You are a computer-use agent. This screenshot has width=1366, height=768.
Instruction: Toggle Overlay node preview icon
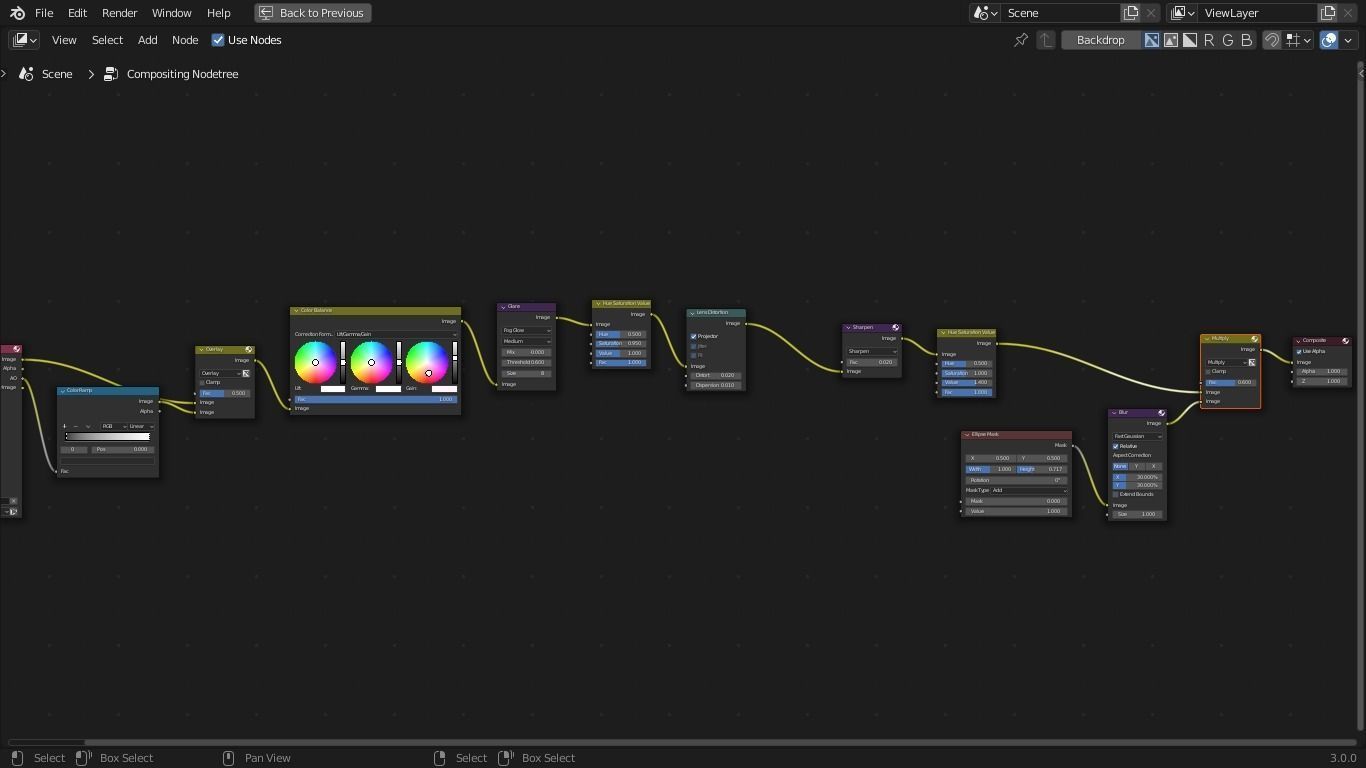(249, 350)
